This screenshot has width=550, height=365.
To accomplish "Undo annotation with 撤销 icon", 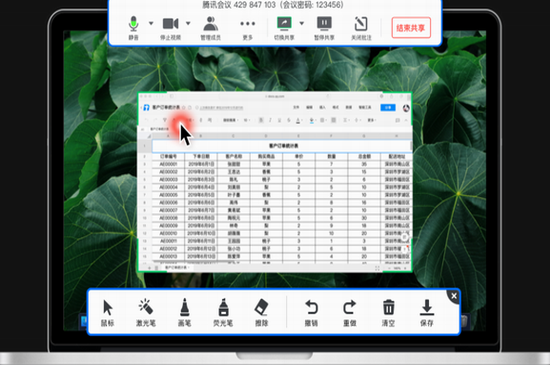I will [x=311, y=313].
